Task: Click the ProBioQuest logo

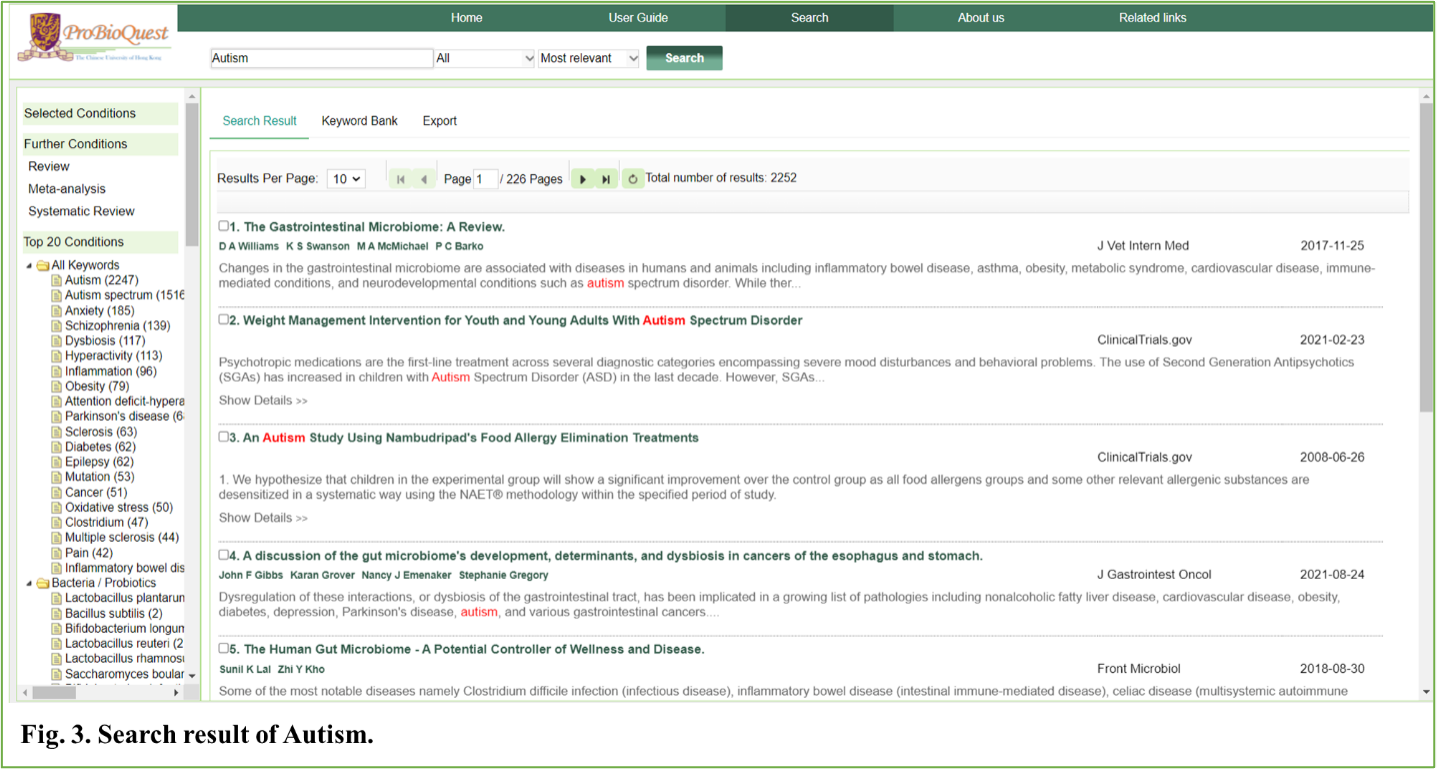Action: pos(93,39)
